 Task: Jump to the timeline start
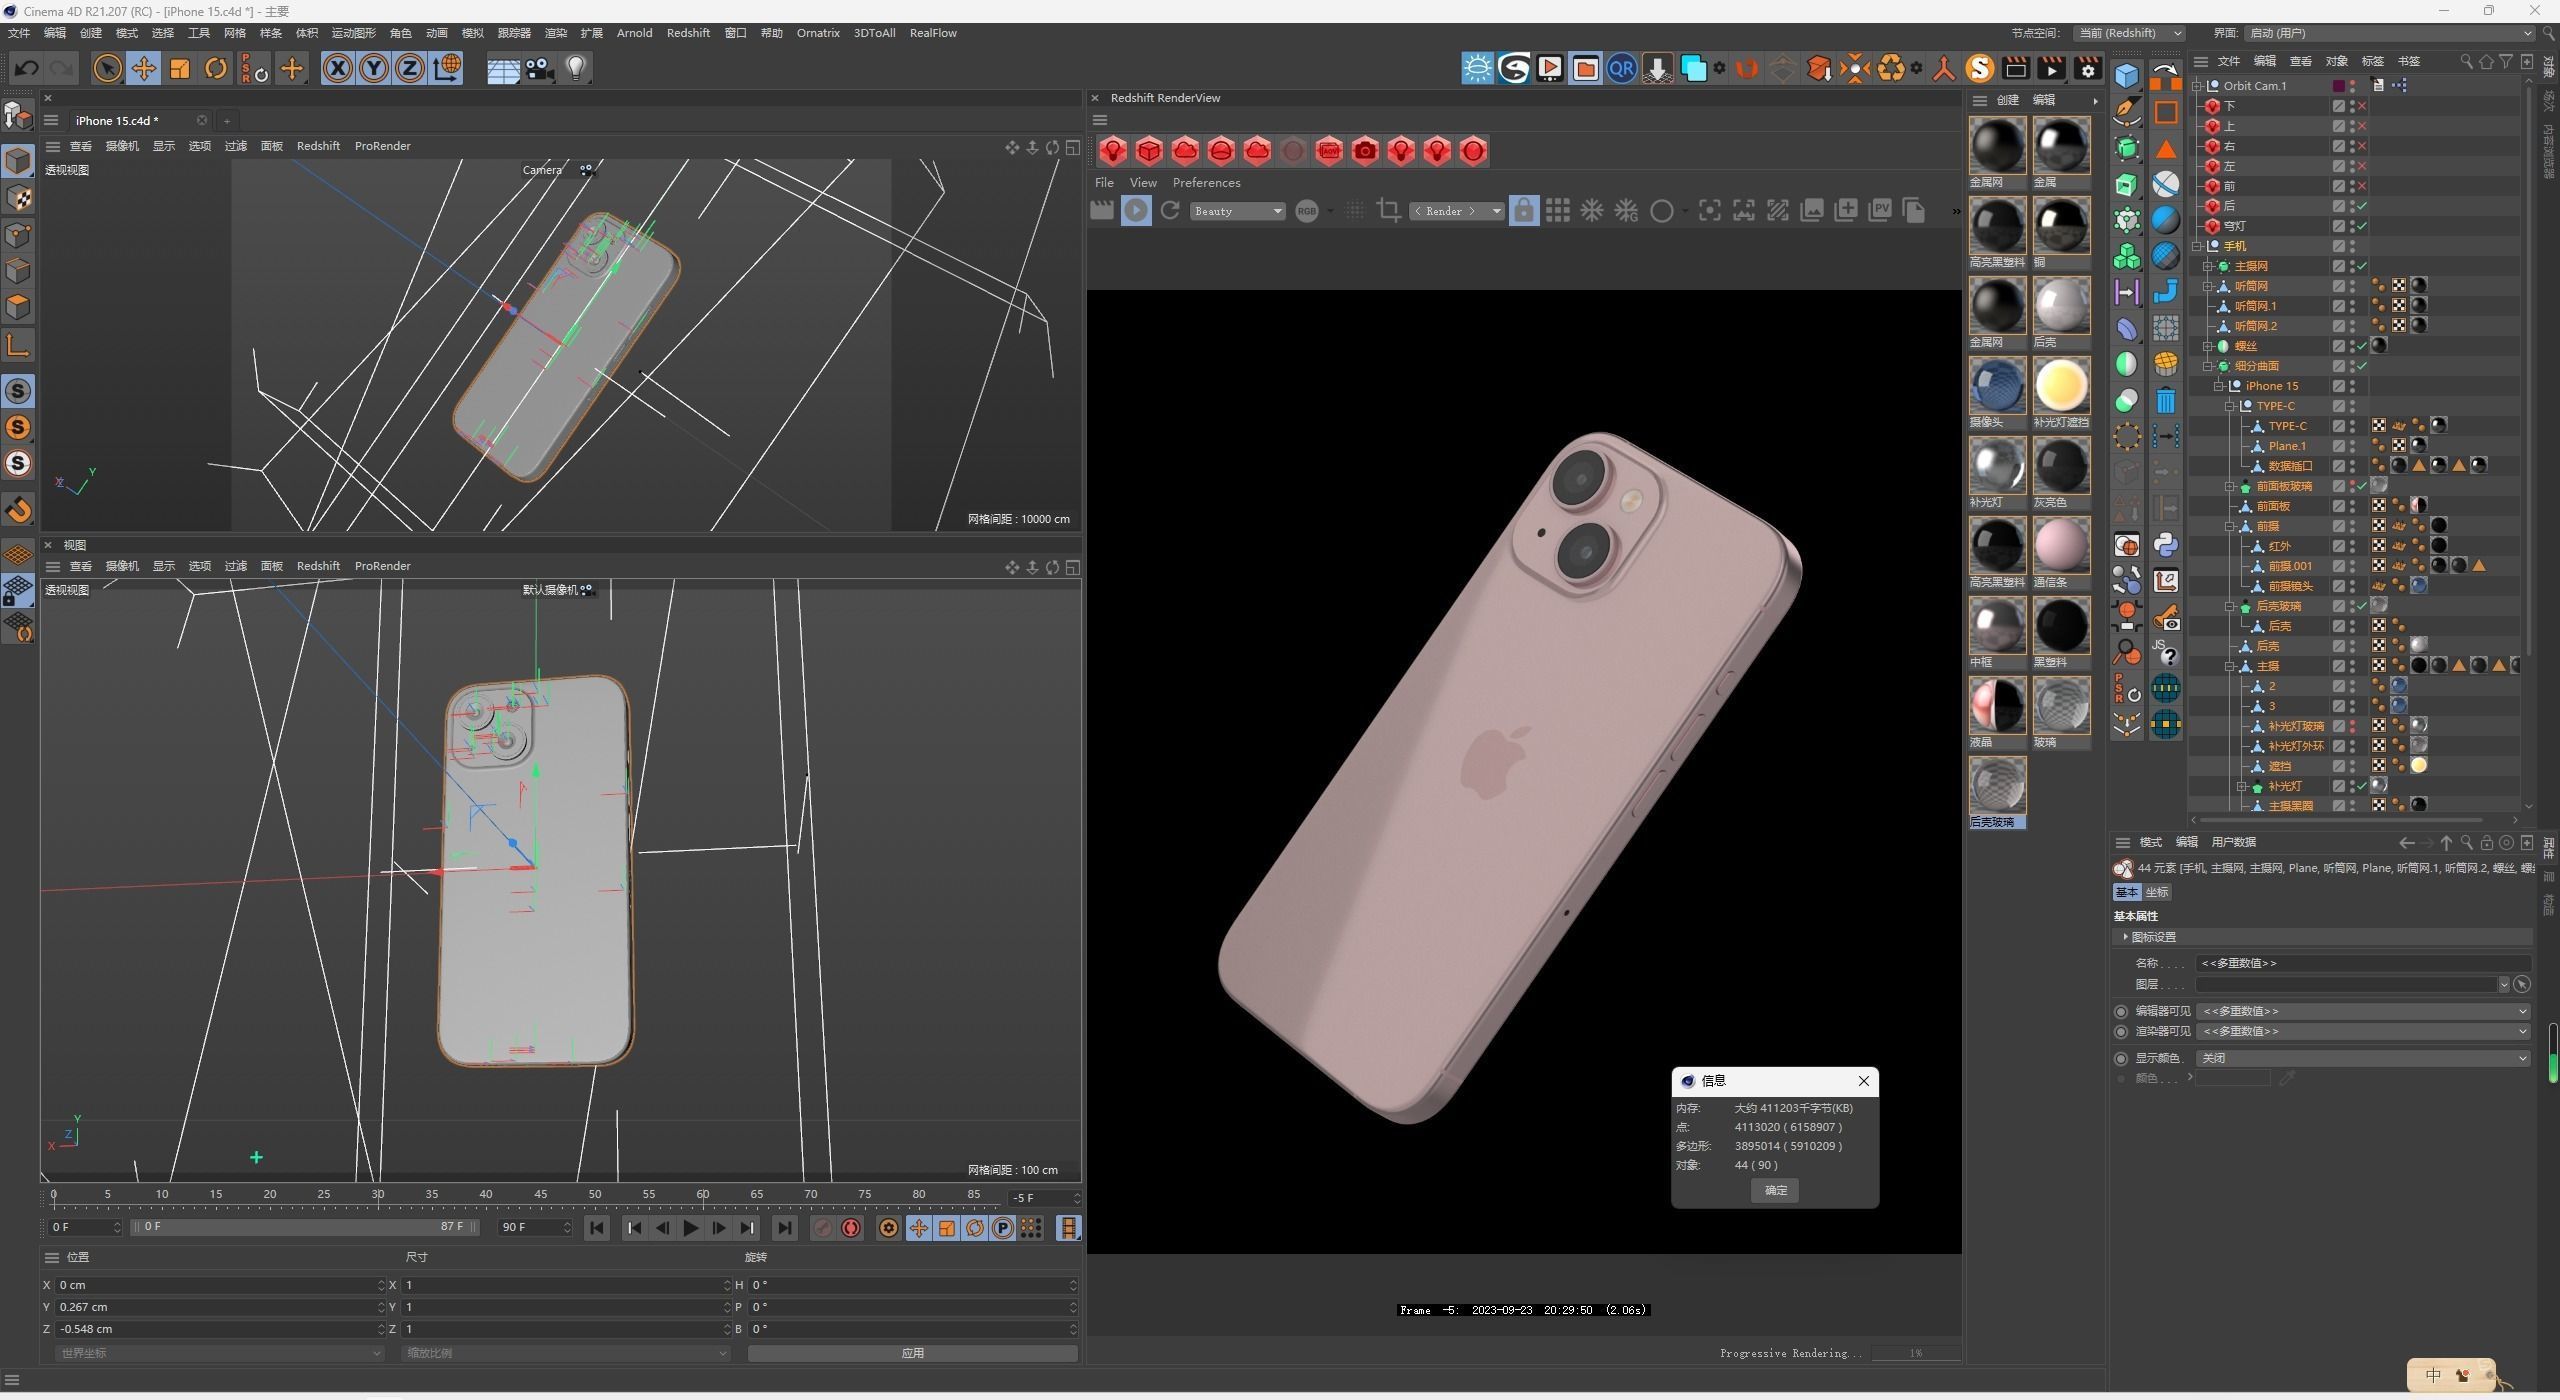597,1228
